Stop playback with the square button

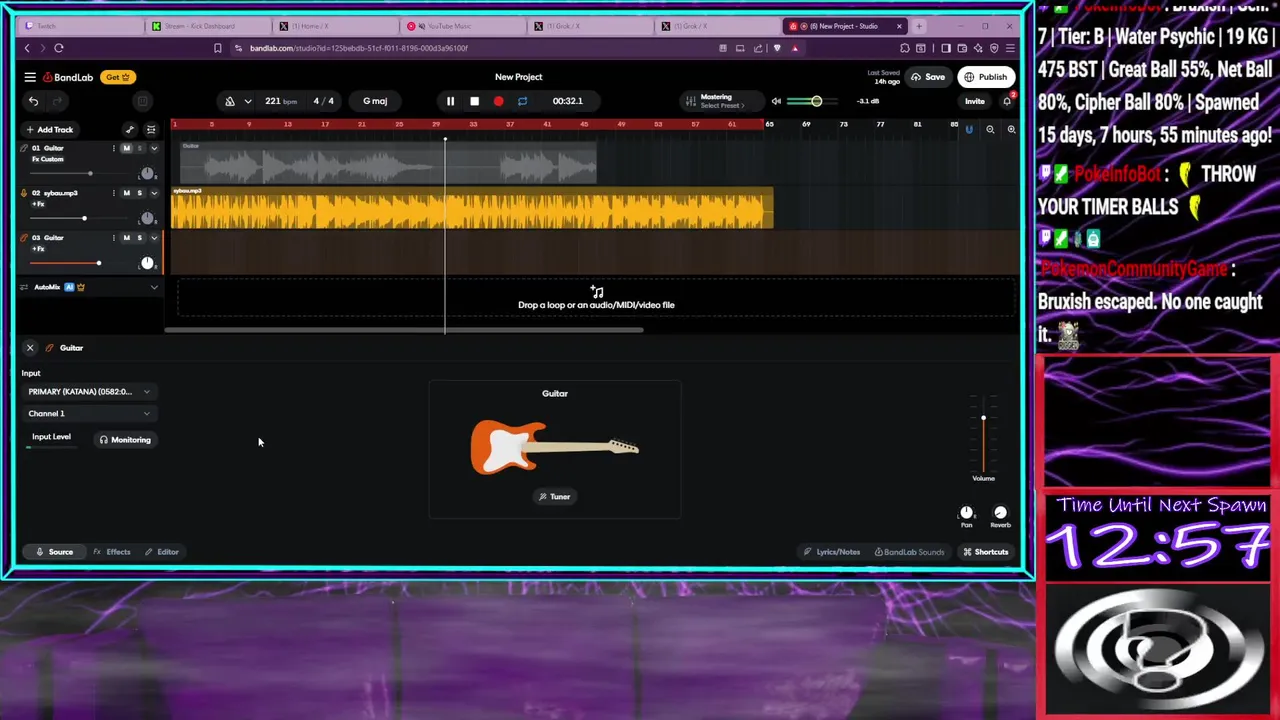click(474, 101)
